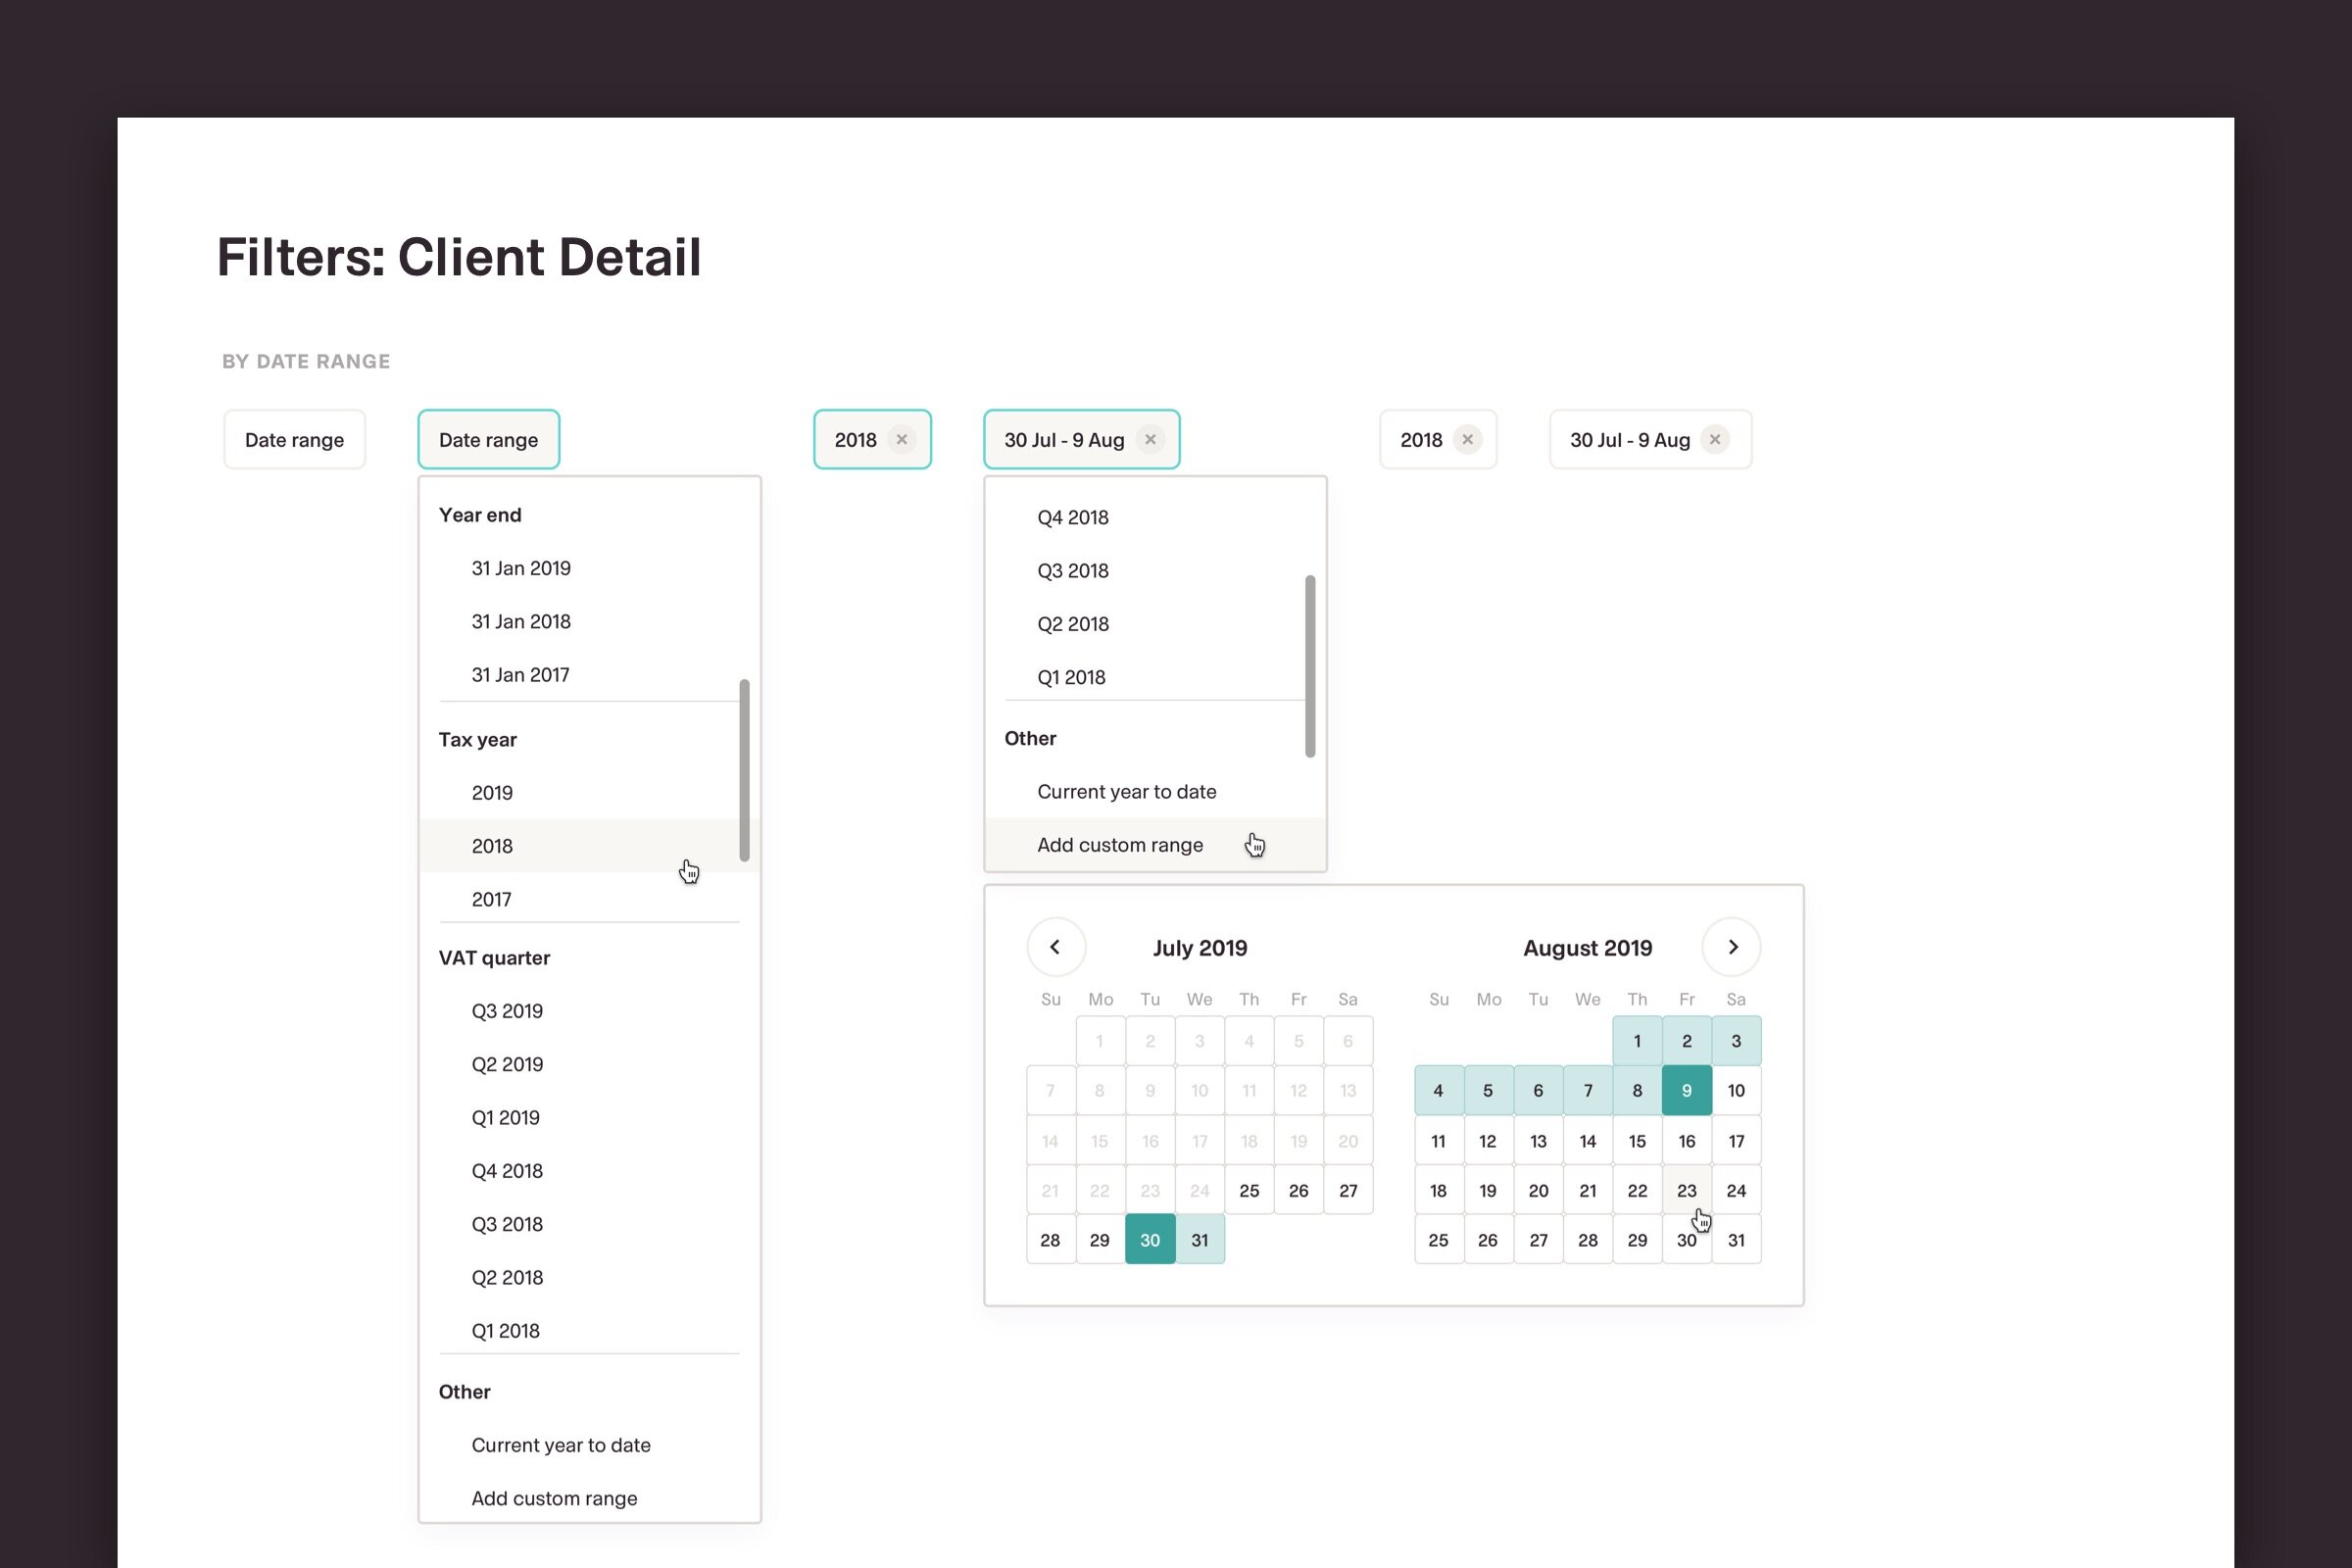Clear the rightmost 30 Jul - 9 Aug chip
Screen dimensions: 2352x1568
tap(1714, 440)
